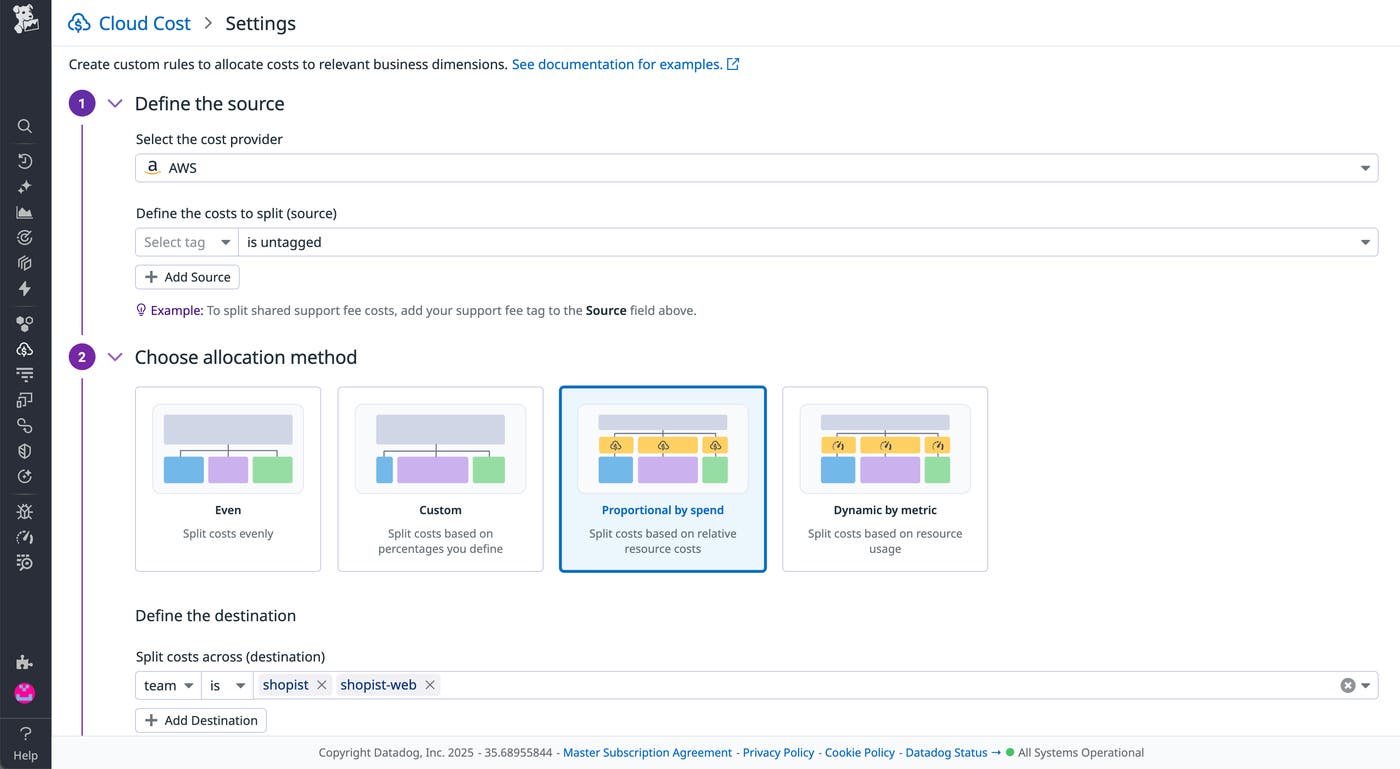Screen dimensions: 1400x769
Task: Choose the Custom allocation method
Action: pos(440,480)
